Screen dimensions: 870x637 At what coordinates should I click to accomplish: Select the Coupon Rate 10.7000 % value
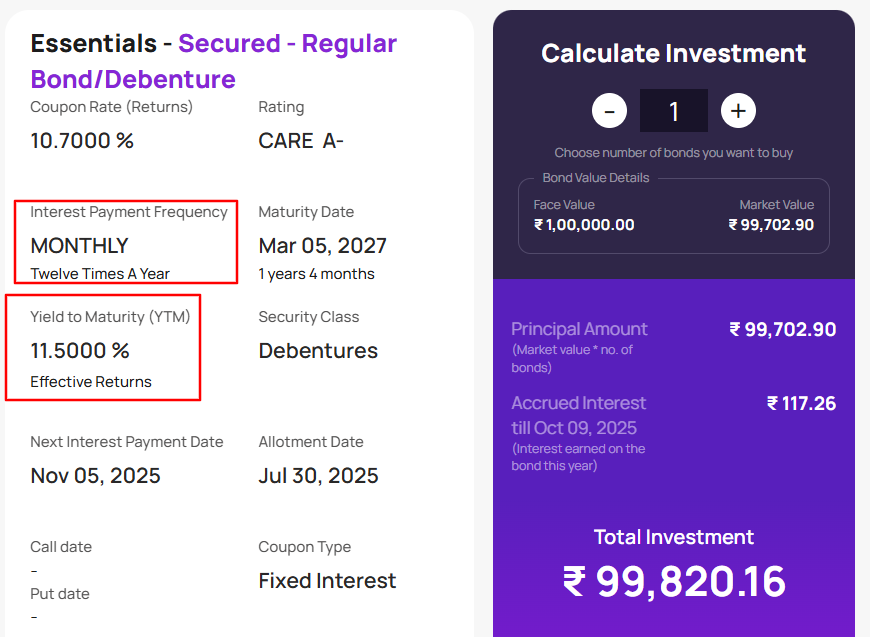[82, 141]
